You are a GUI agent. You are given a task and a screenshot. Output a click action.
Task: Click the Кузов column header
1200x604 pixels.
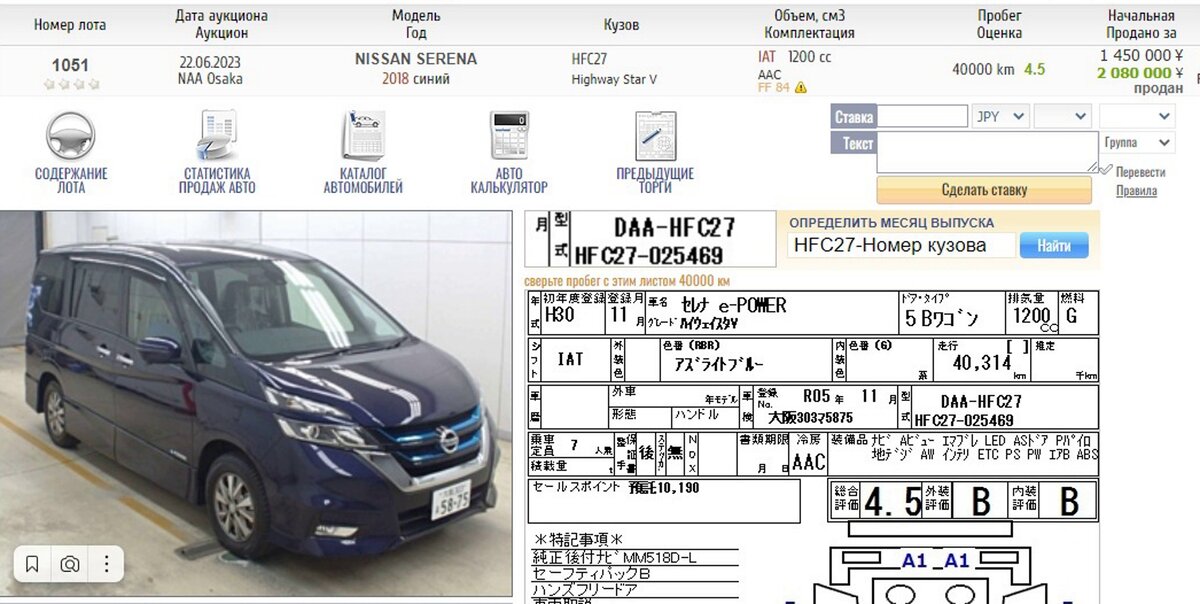621,24
